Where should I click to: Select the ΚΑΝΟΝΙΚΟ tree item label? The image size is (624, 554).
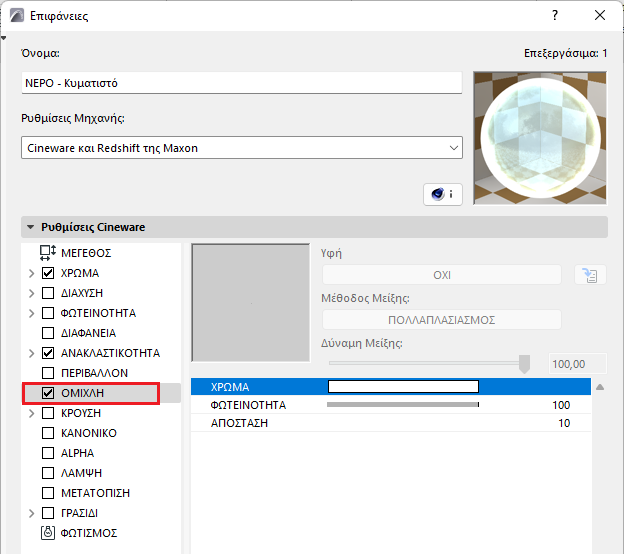click(89, 433)
